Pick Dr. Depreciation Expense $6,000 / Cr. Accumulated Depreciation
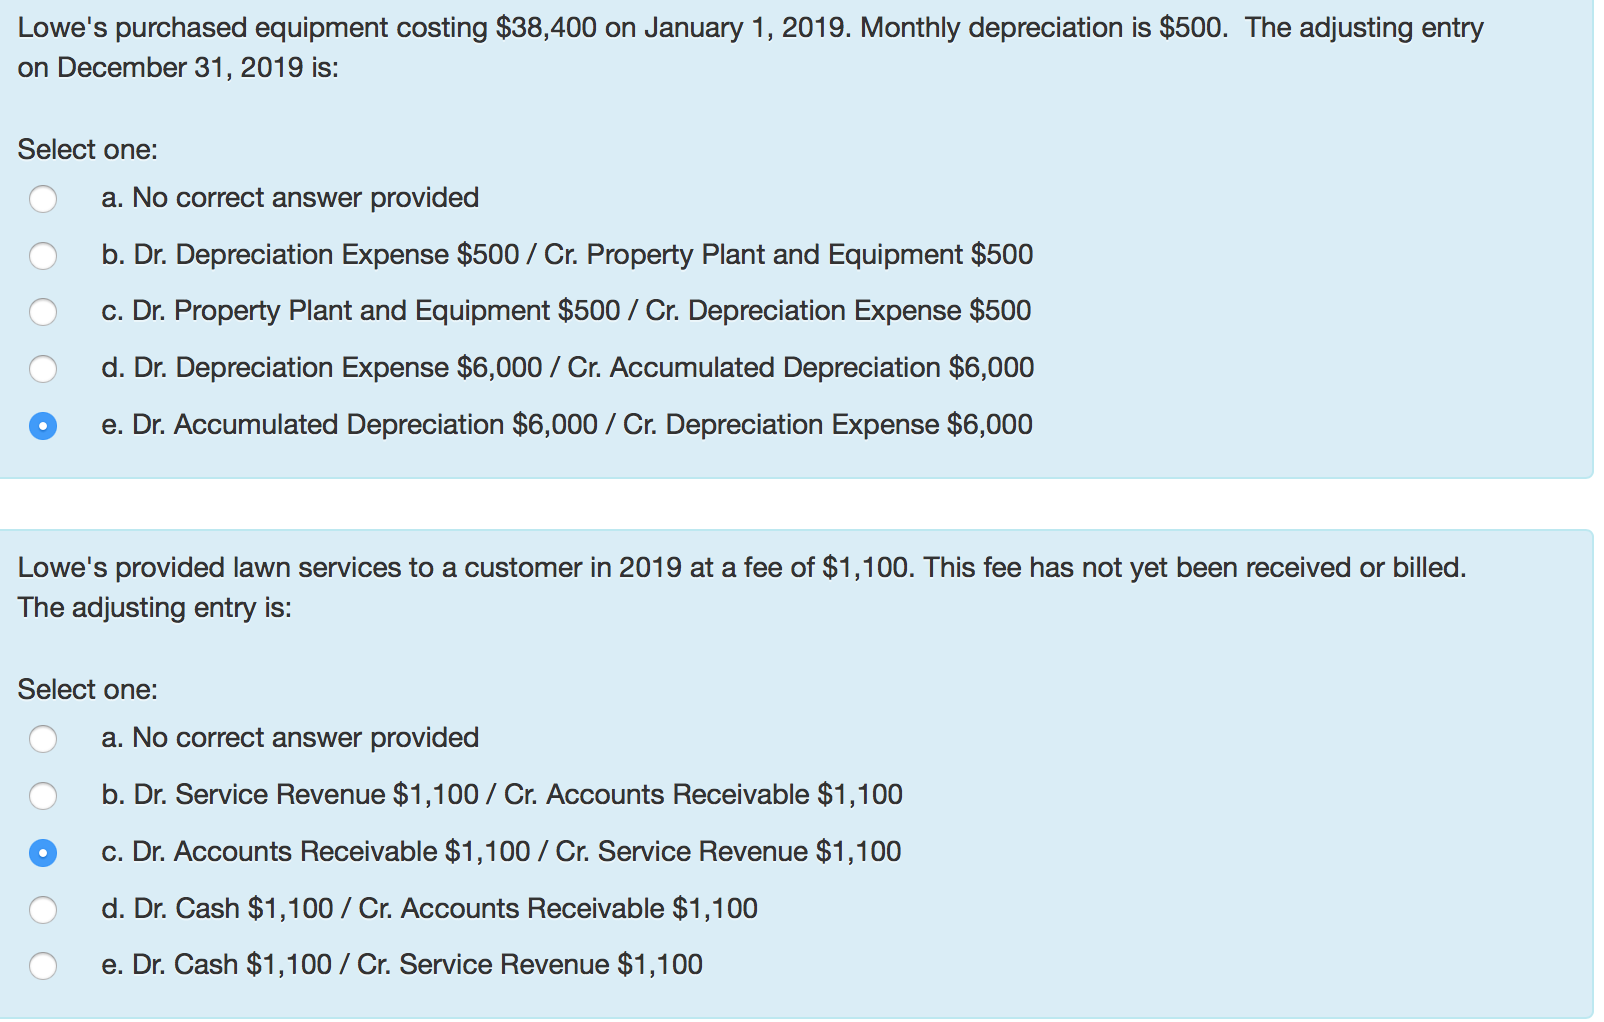 coord(43,369)
